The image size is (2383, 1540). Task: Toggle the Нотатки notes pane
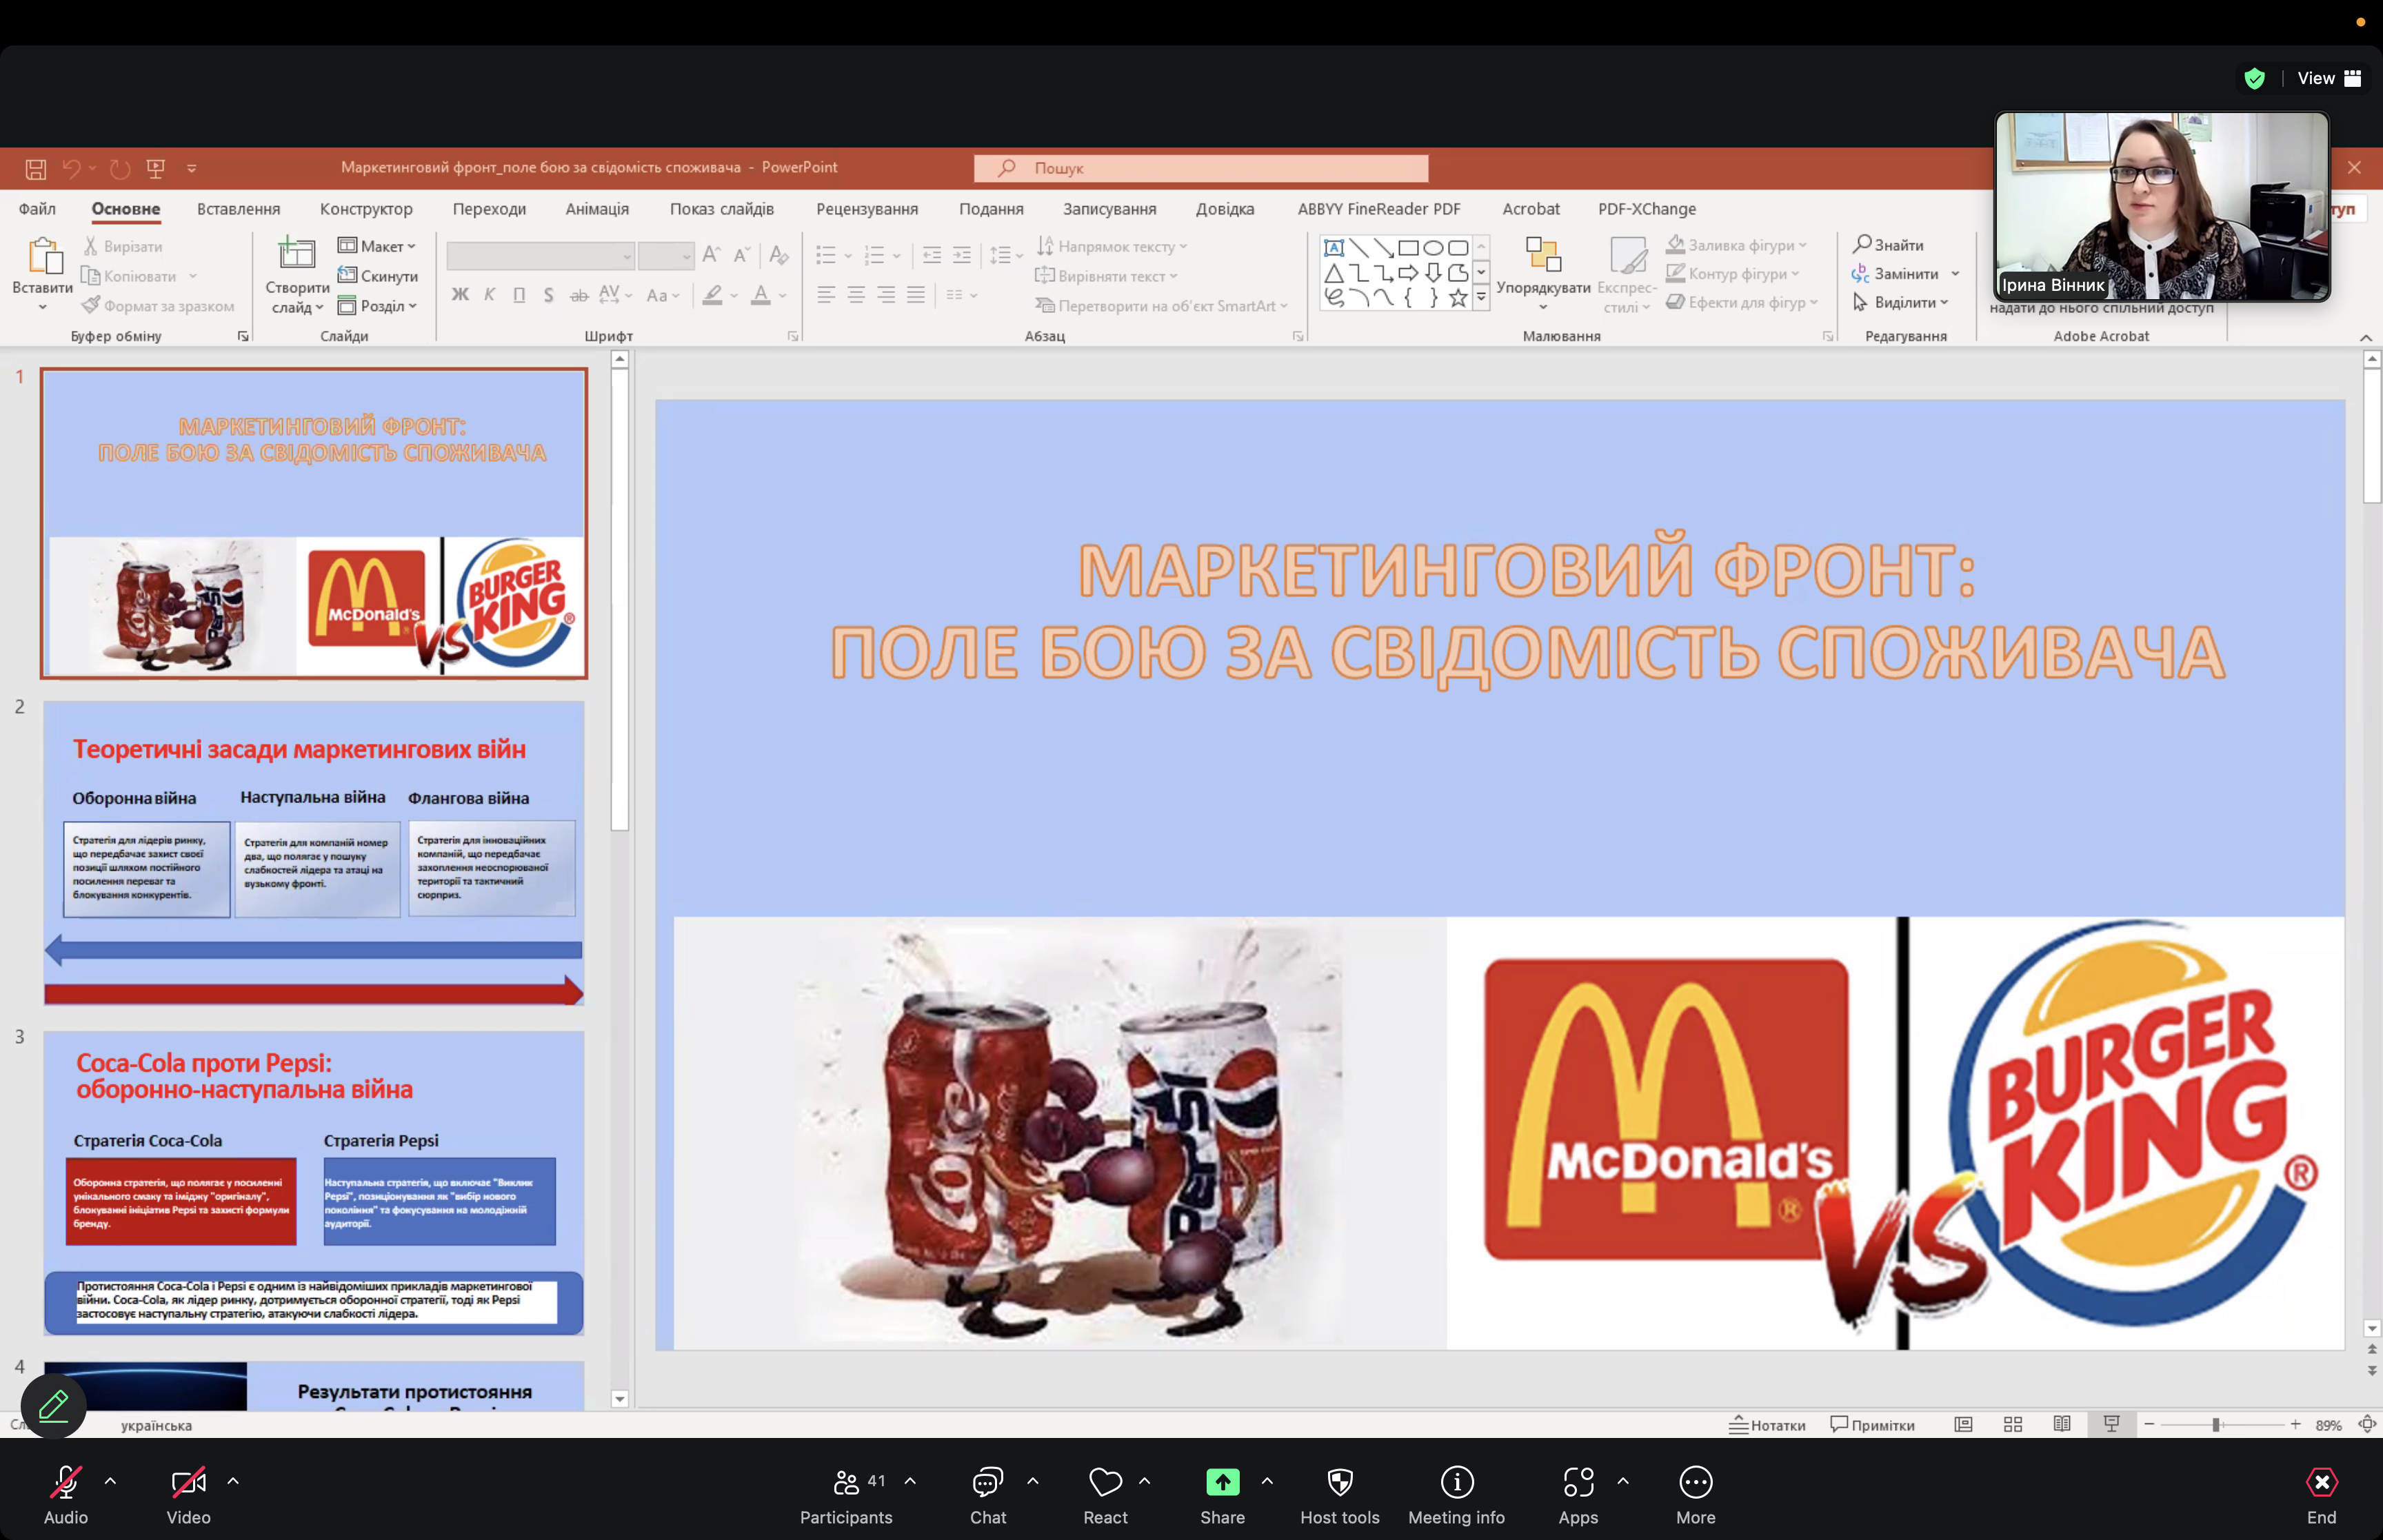1767,1425
